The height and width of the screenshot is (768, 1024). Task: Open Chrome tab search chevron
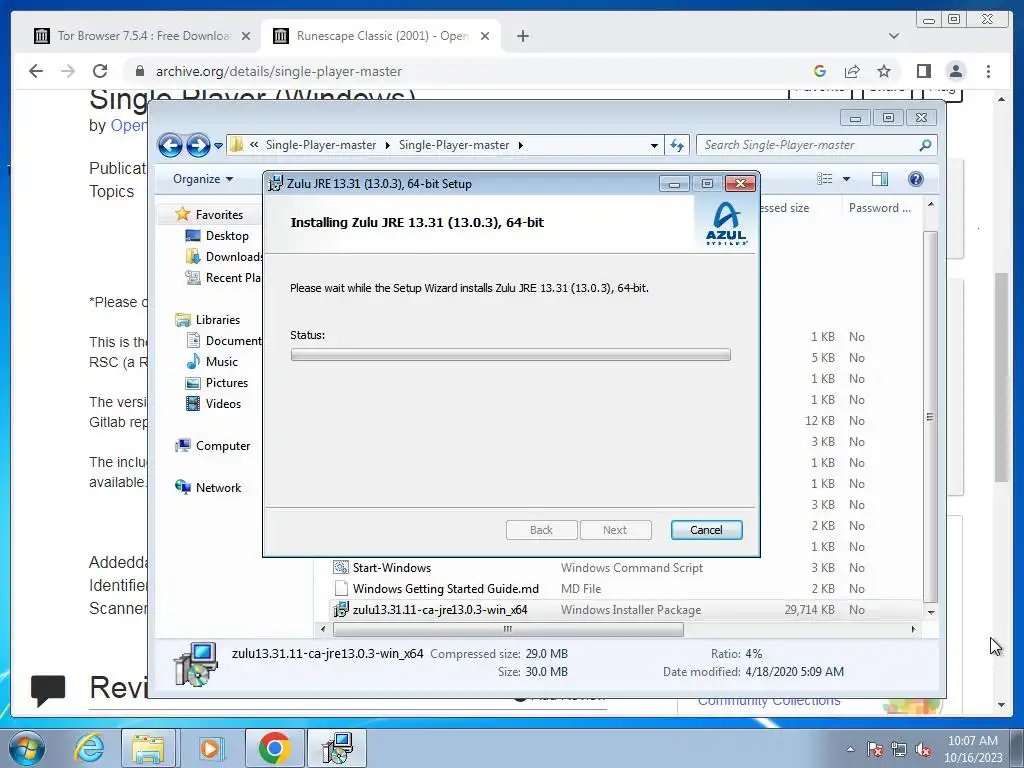tap(894, 36)
